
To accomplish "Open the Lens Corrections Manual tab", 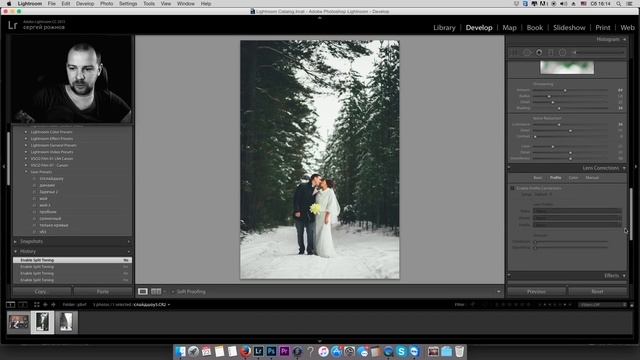I will click(592, 178).
